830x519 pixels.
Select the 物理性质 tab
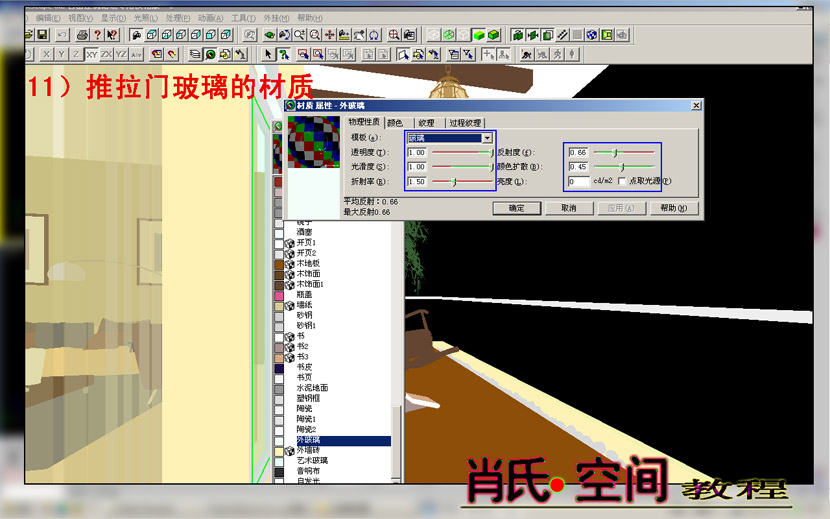click(x=364, y=122)
